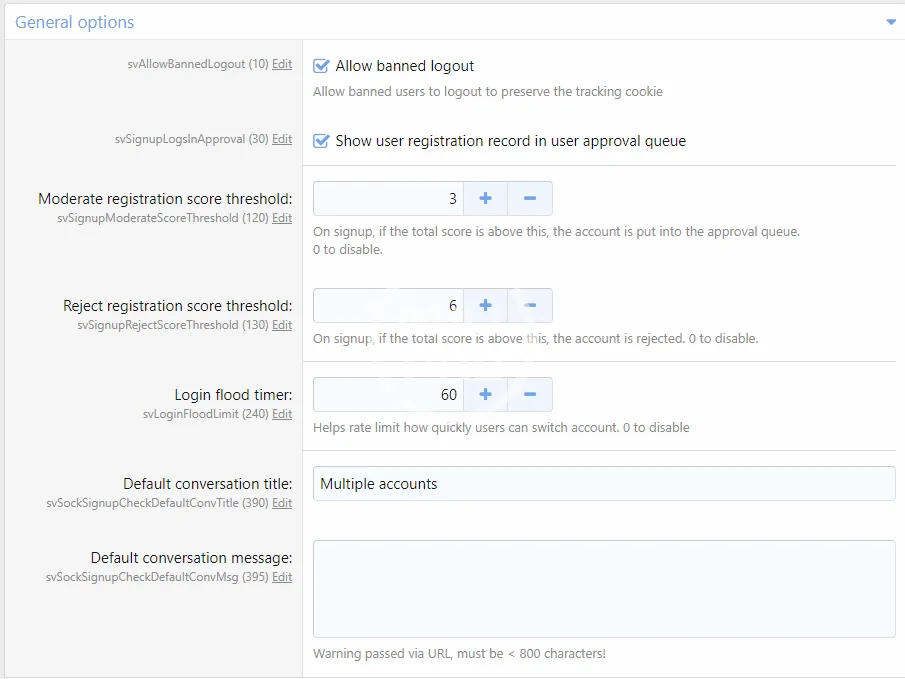Open the General options header link
This screenshot has height=679, width=905.
75,22
